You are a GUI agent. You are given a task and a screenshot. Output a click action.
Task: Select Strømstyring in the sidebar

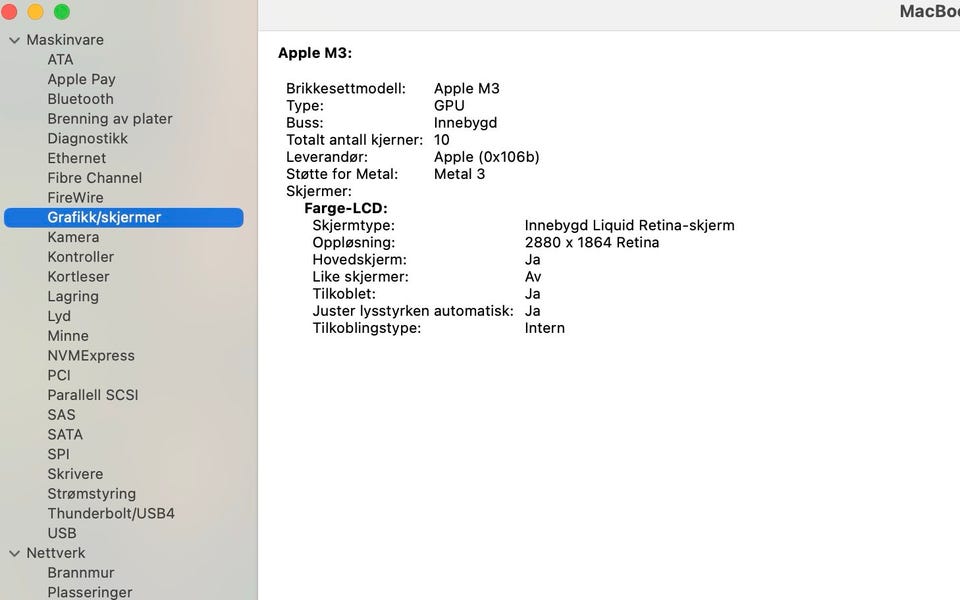click(91, 494)
